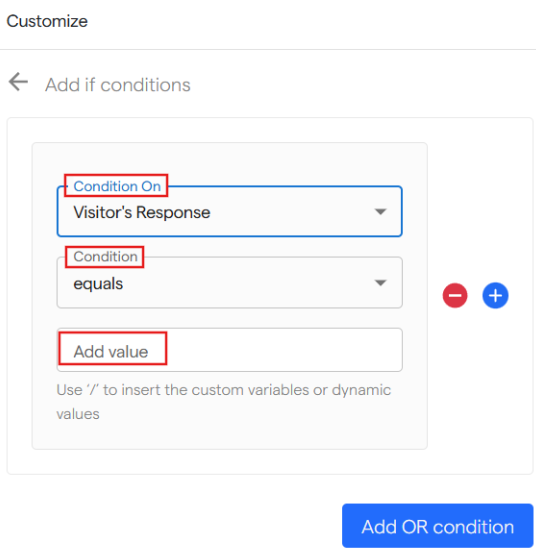
Task: Click the word equals in the dropdown
Action: coord(98,284)
